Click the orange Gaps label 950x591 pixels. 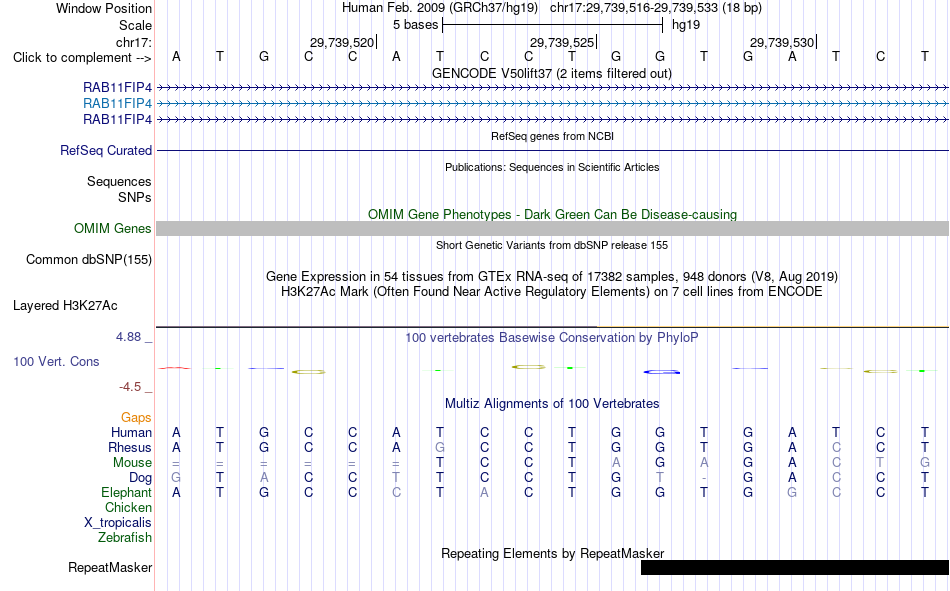pyautogui.click(x=136, y=418)
